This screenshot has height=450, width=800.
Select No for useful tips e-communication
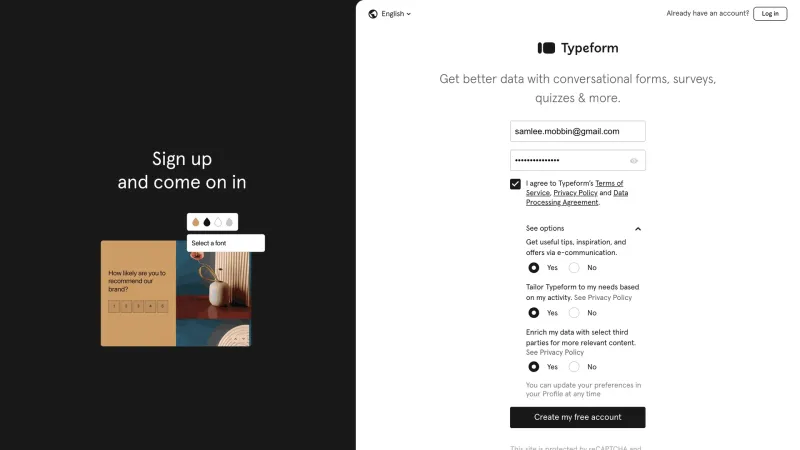click(x=574, y=267)
